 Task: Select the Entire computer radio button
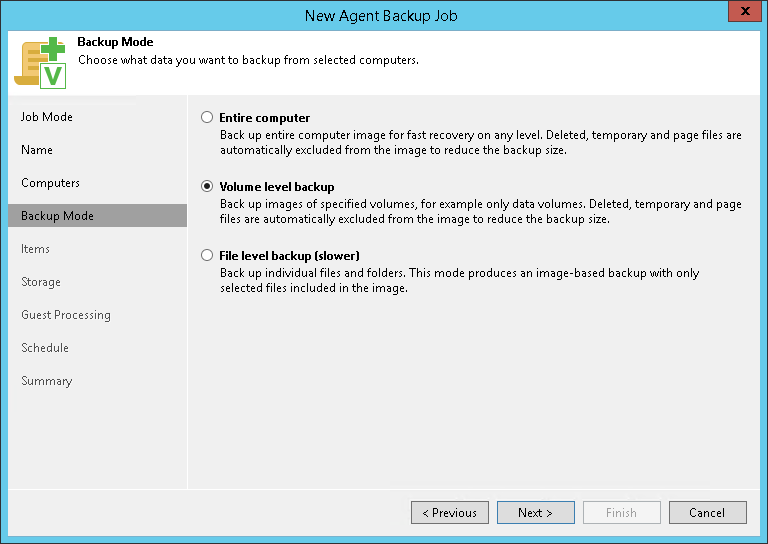tap(207, 117)
